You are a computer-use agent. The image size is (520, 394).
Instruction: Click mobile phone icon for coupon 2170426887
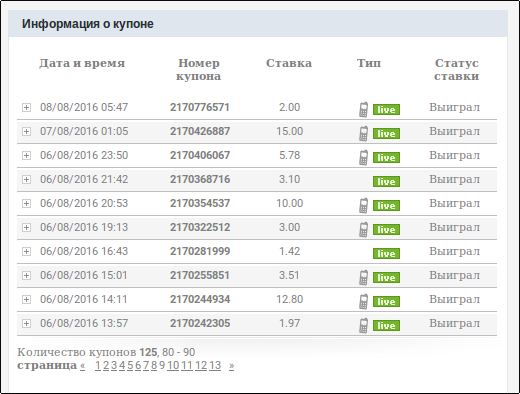click(364, 133)
